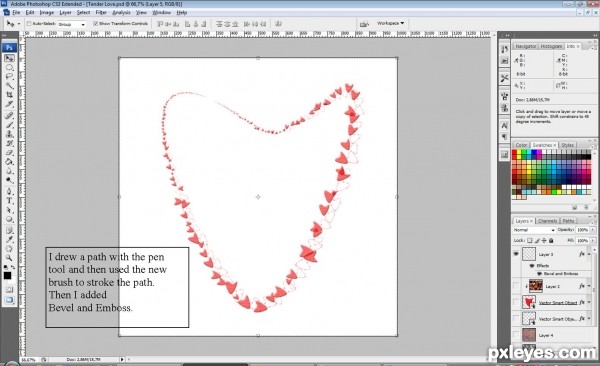Toggle lock transparent pixels

pos(530,240)
